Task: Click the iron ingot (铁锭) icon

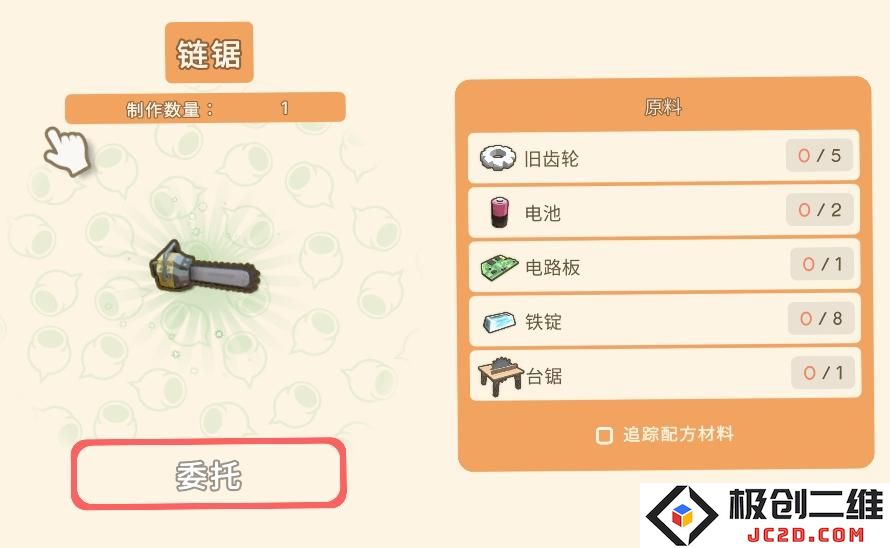Action: (x=499, y=321)
